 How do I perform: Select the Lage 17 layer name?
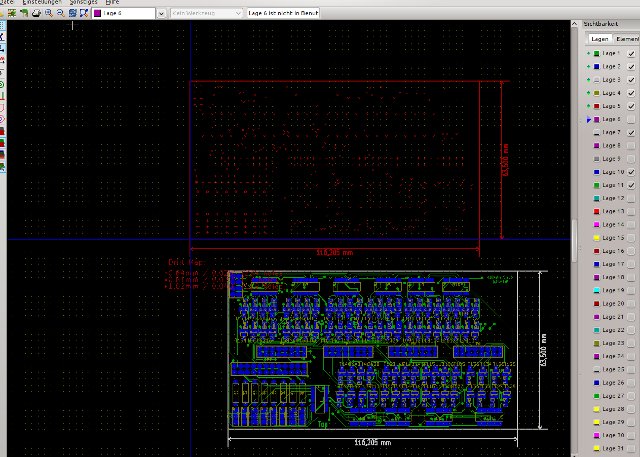point(613,264)
